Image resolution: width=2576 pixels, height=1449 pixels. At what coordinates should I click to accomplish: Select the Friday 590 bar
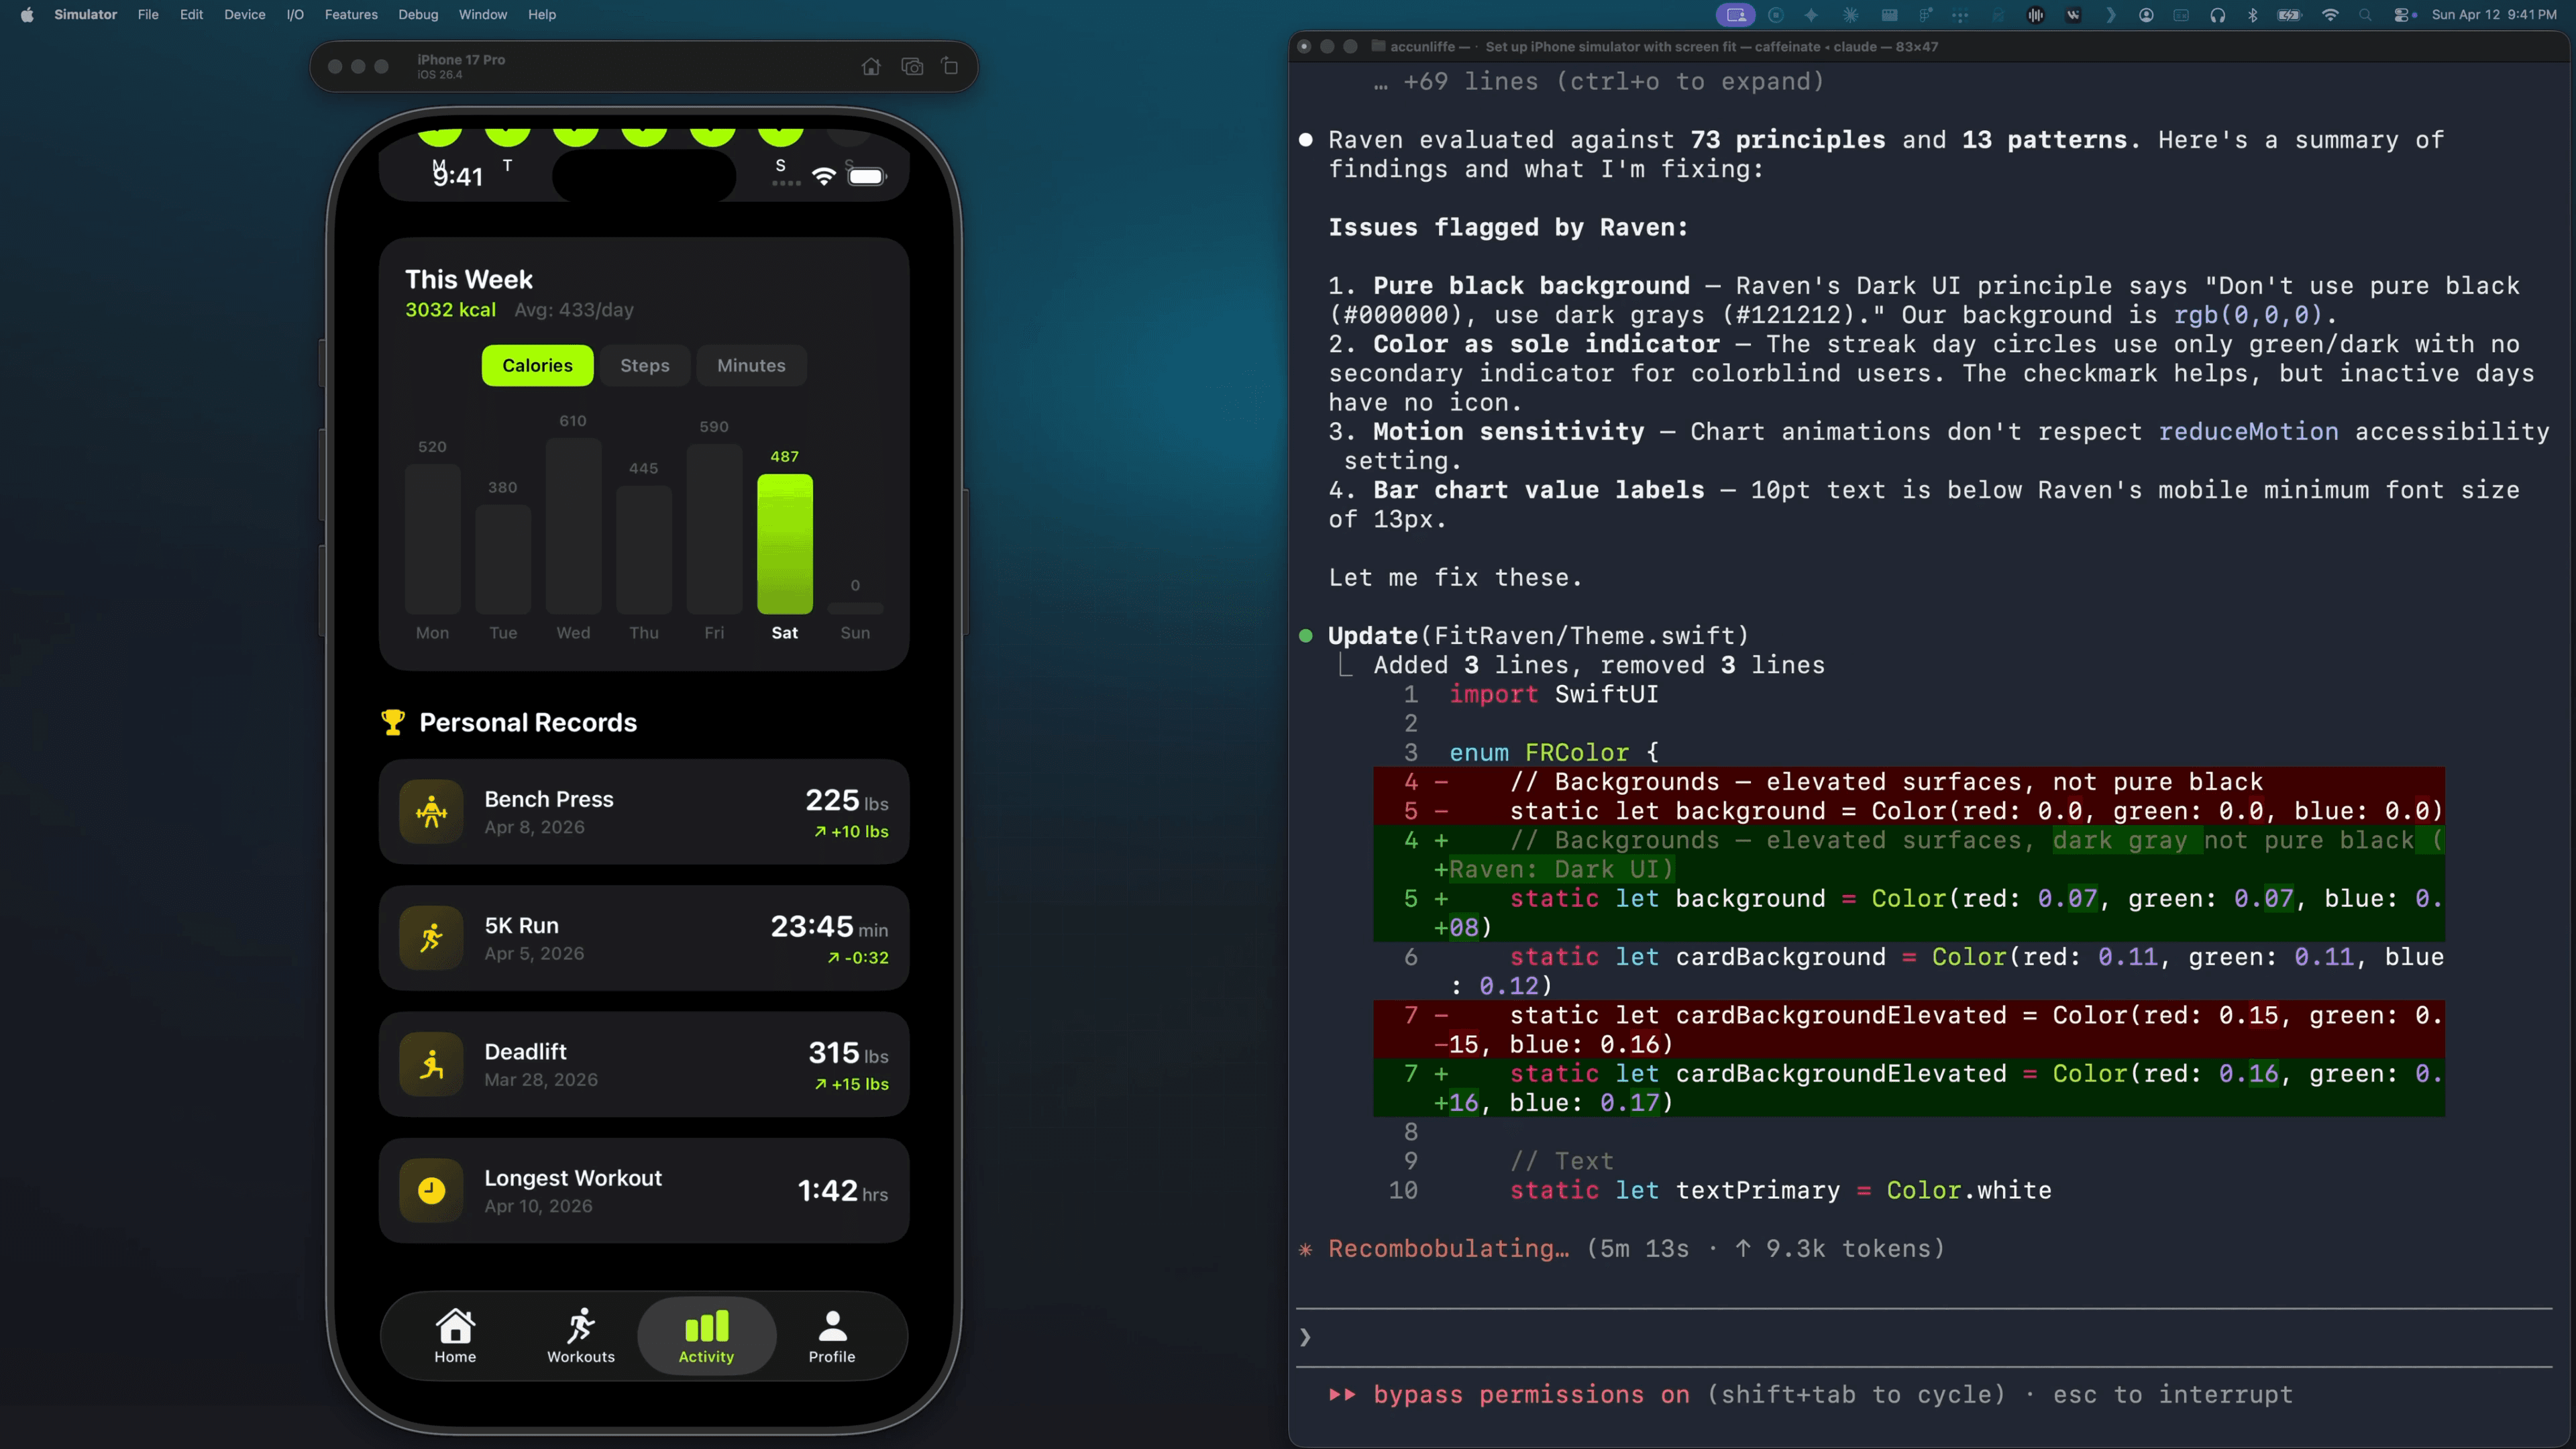[x=714, y=529]
